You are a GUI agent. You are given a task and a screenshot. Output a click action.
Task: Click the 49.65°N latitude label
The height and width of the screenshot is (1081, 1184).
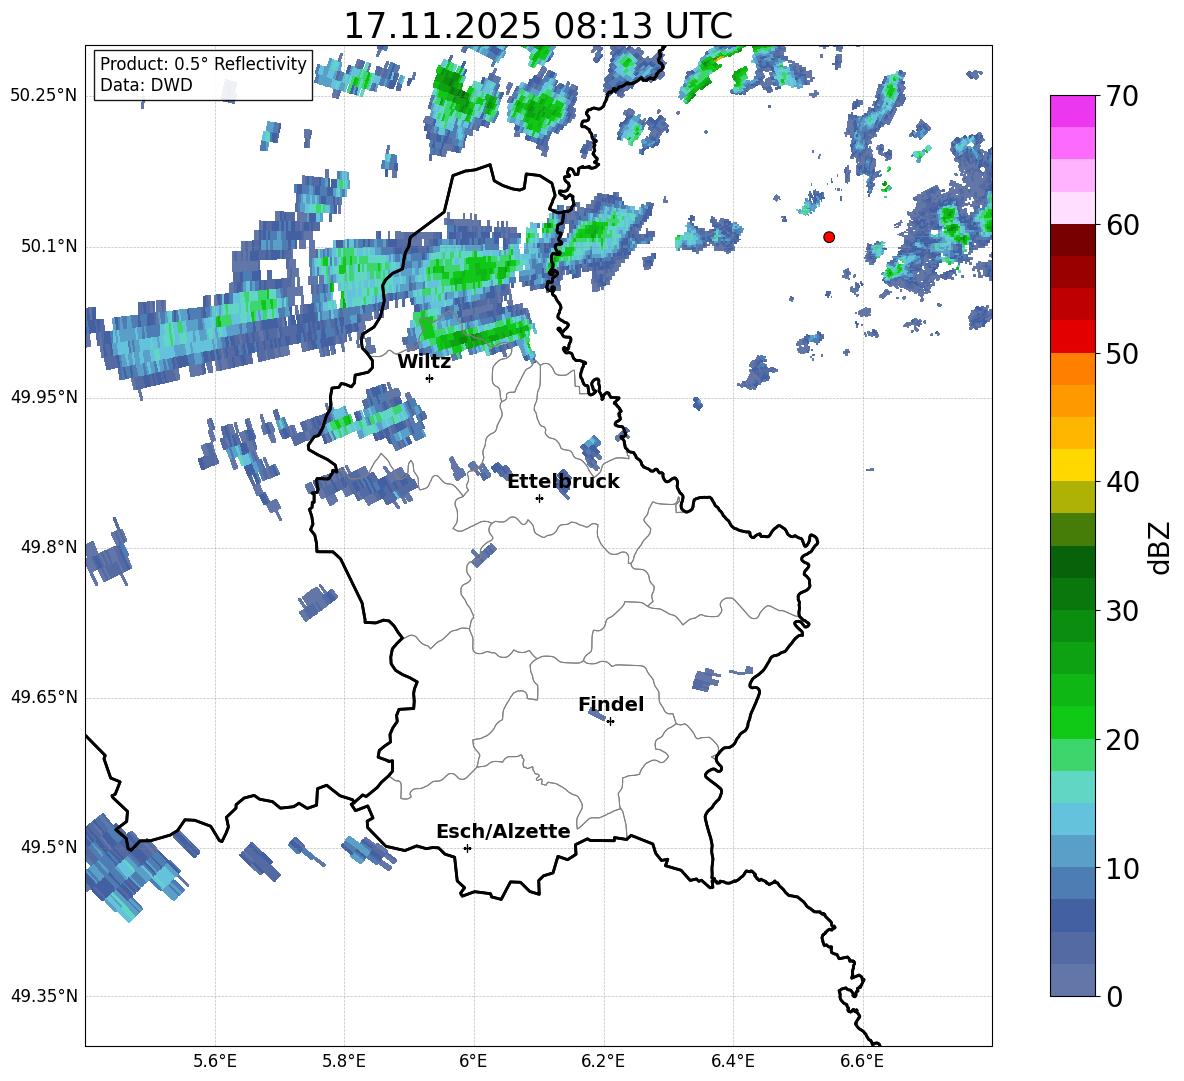point(44,696)
